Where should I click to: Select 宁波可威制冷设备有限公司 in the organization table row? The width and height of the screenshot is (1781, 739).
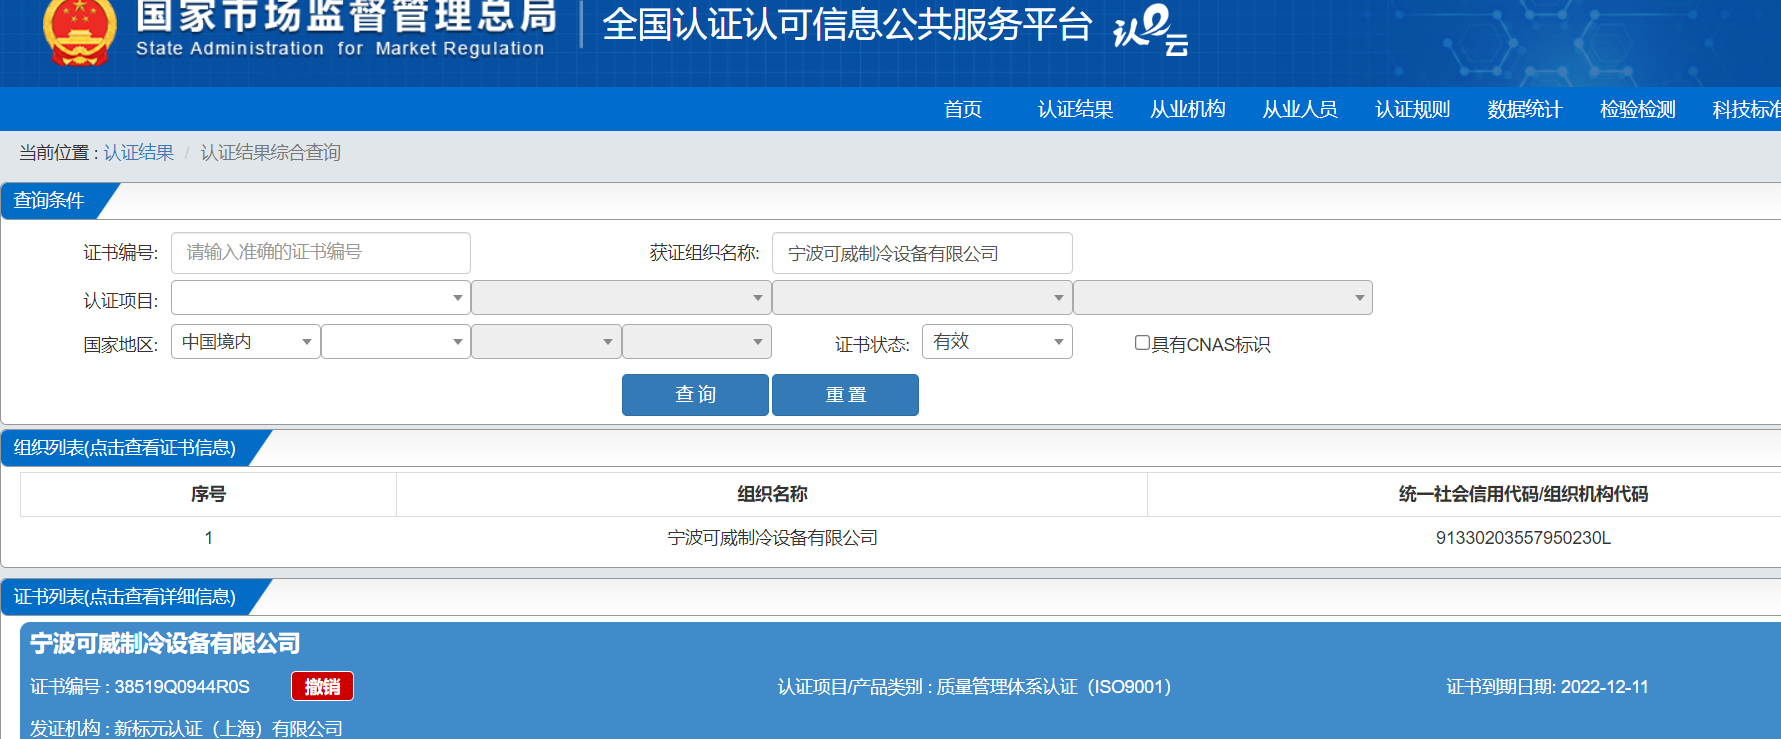pos(772,538)
